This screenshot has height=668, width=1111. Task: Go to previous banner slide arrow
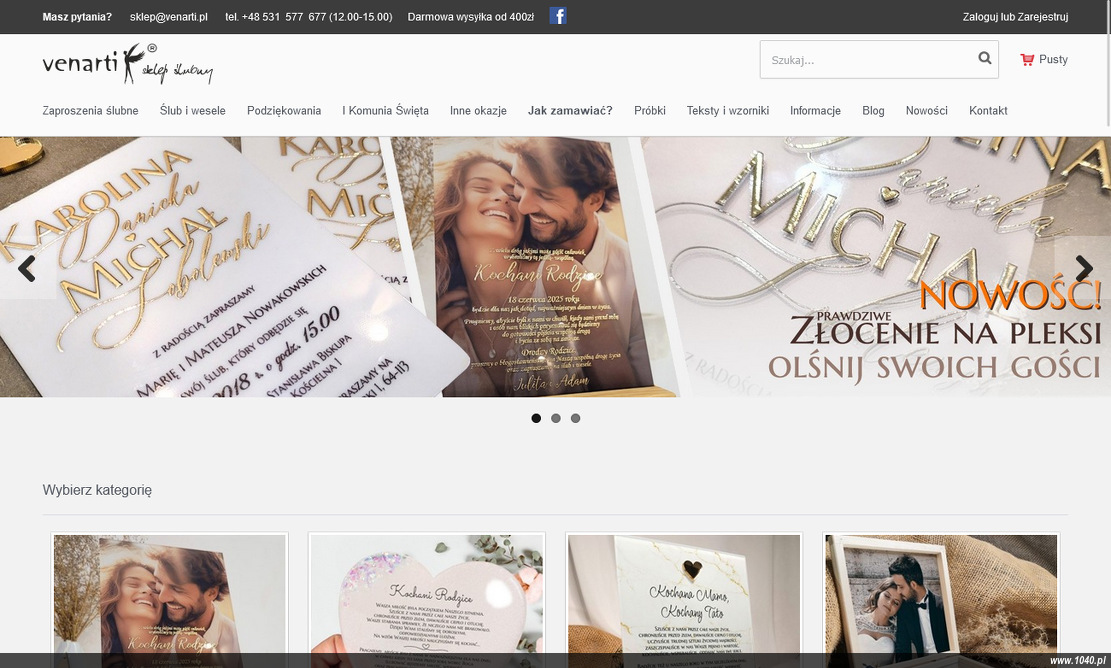(x=27, y=268)
